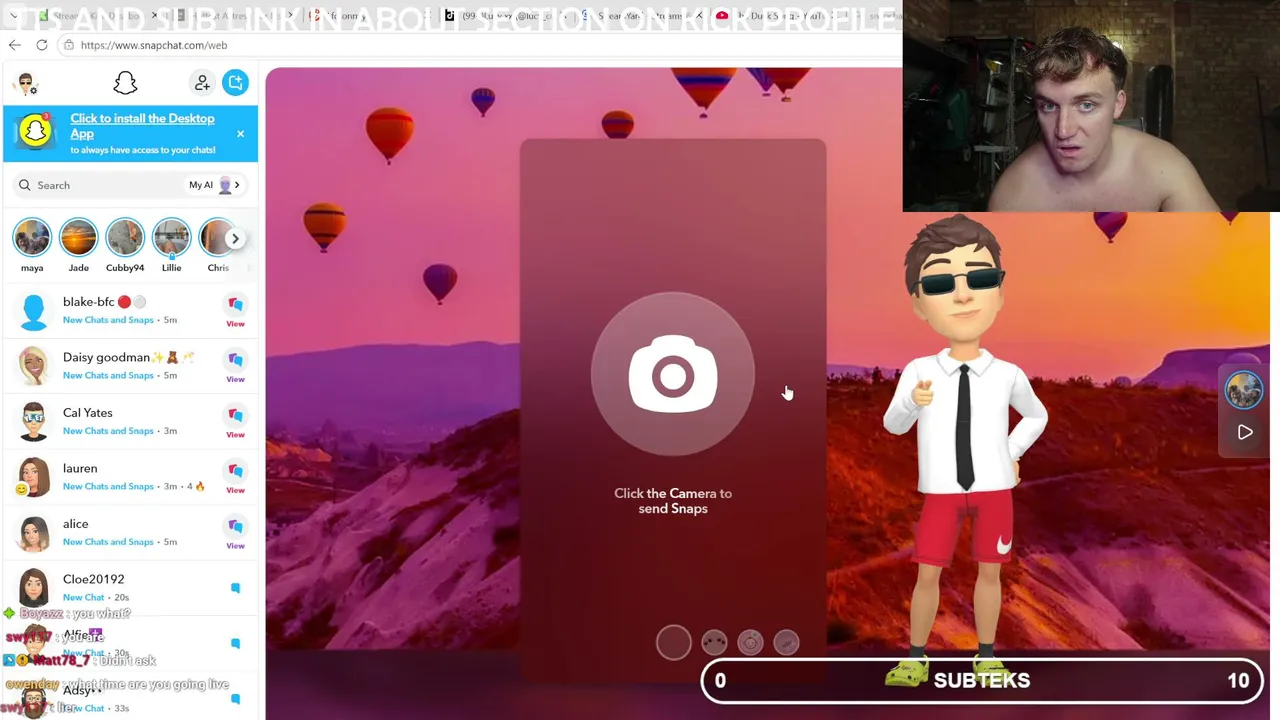View the new snap from alice
The height and width of the screenshot is (720, 1280).
235,532
